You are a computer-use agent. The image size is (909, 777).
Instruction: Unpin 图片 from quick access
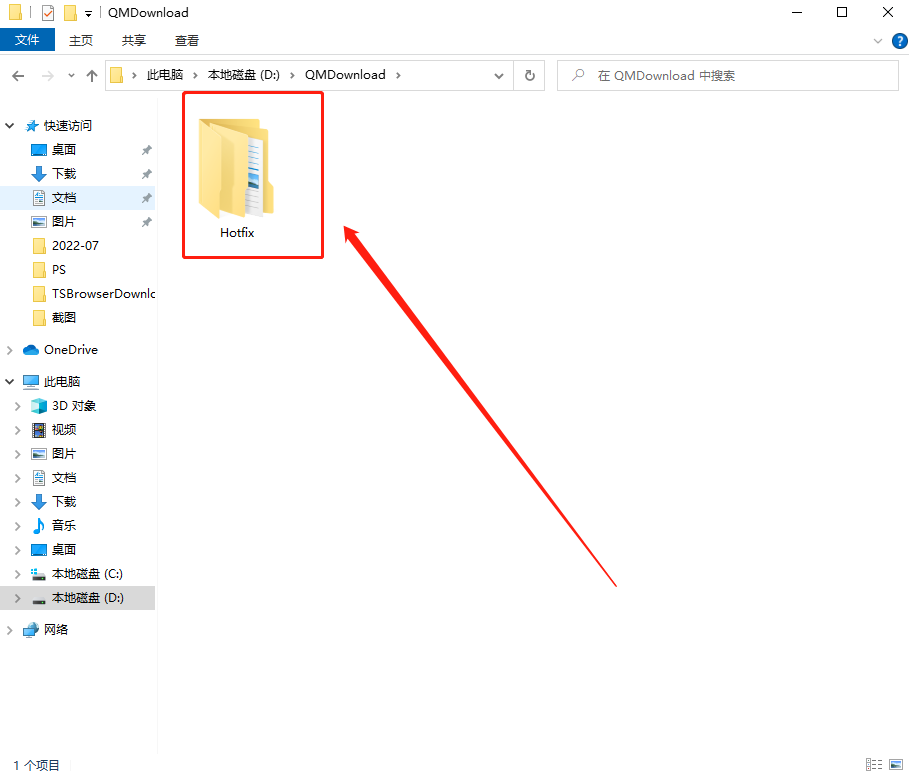click(x=147, y=221)
